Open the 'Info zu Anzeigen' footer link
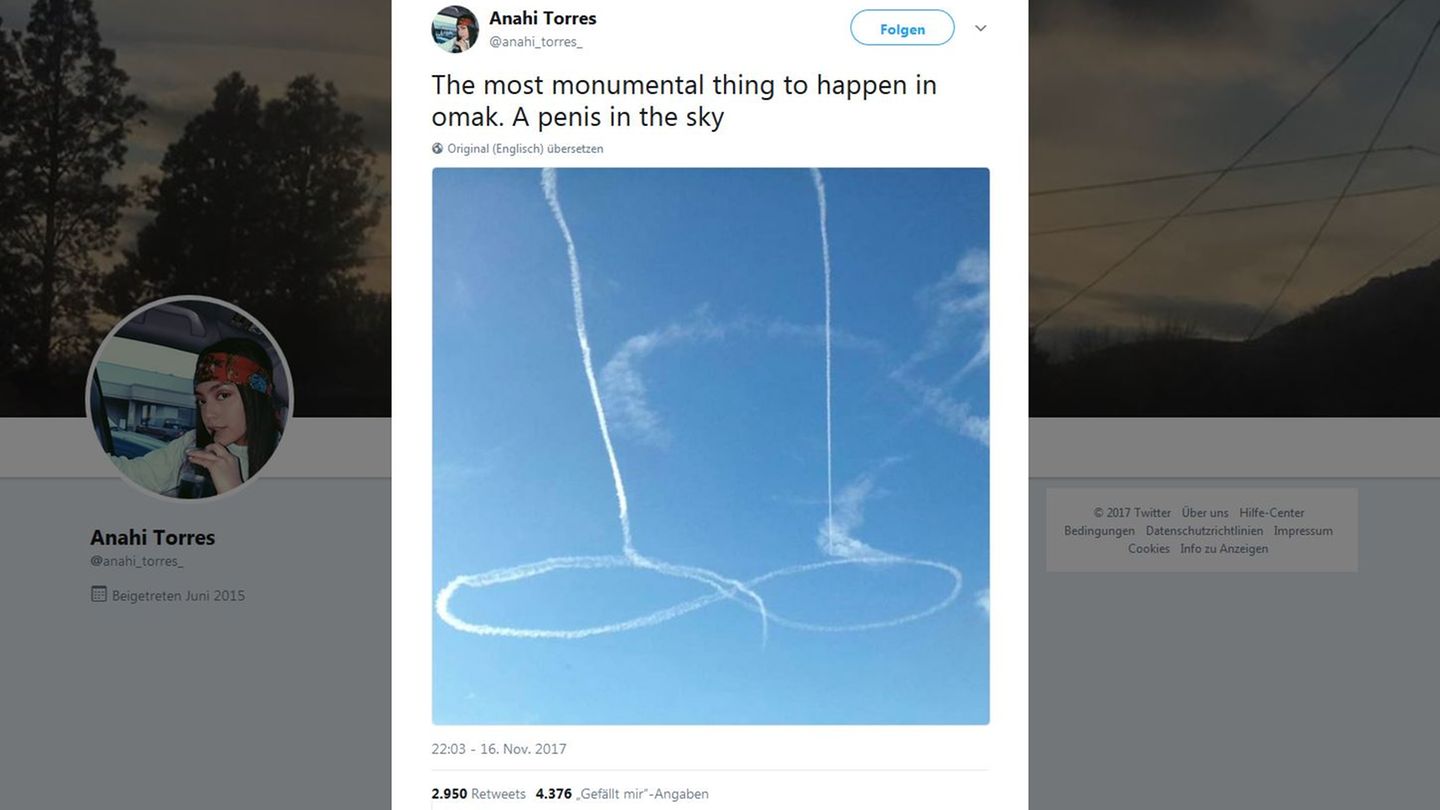Image resolution: width=1440 pixels, height=810 pixels. point(1224,549)
